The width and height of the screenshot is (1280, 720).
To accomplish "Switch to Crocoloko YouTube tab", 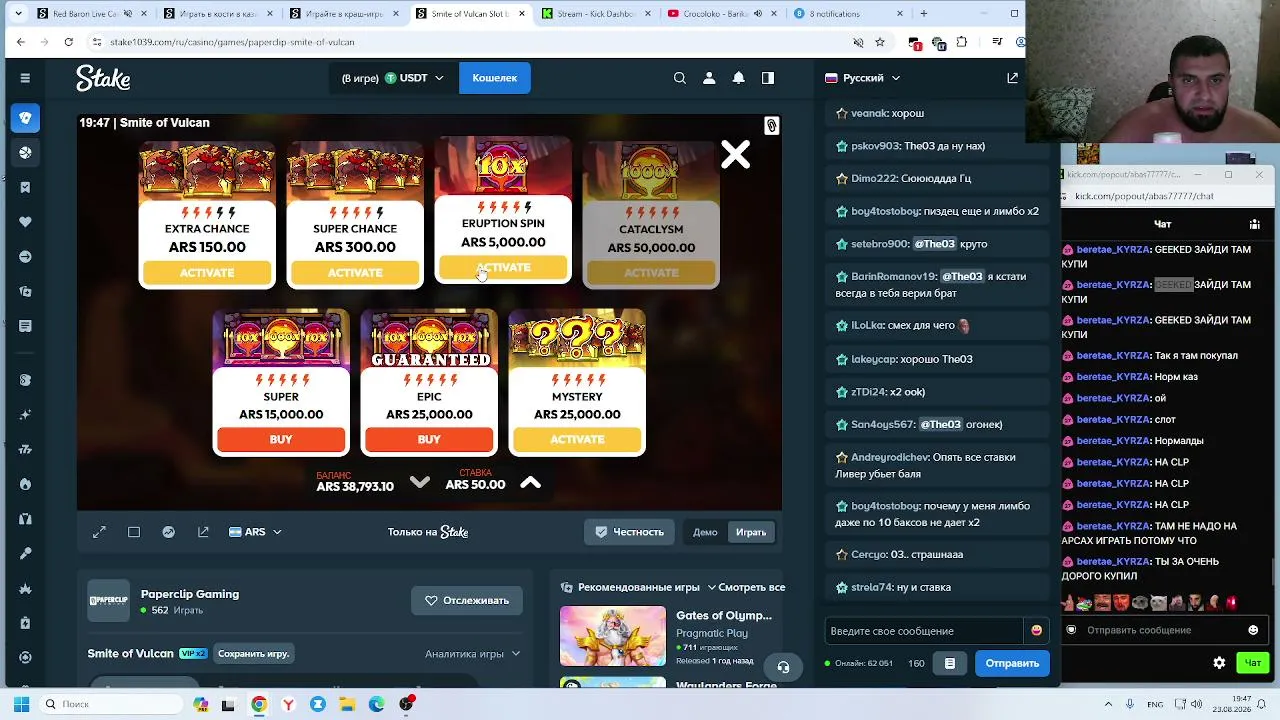I will click(x=720, y=14).
